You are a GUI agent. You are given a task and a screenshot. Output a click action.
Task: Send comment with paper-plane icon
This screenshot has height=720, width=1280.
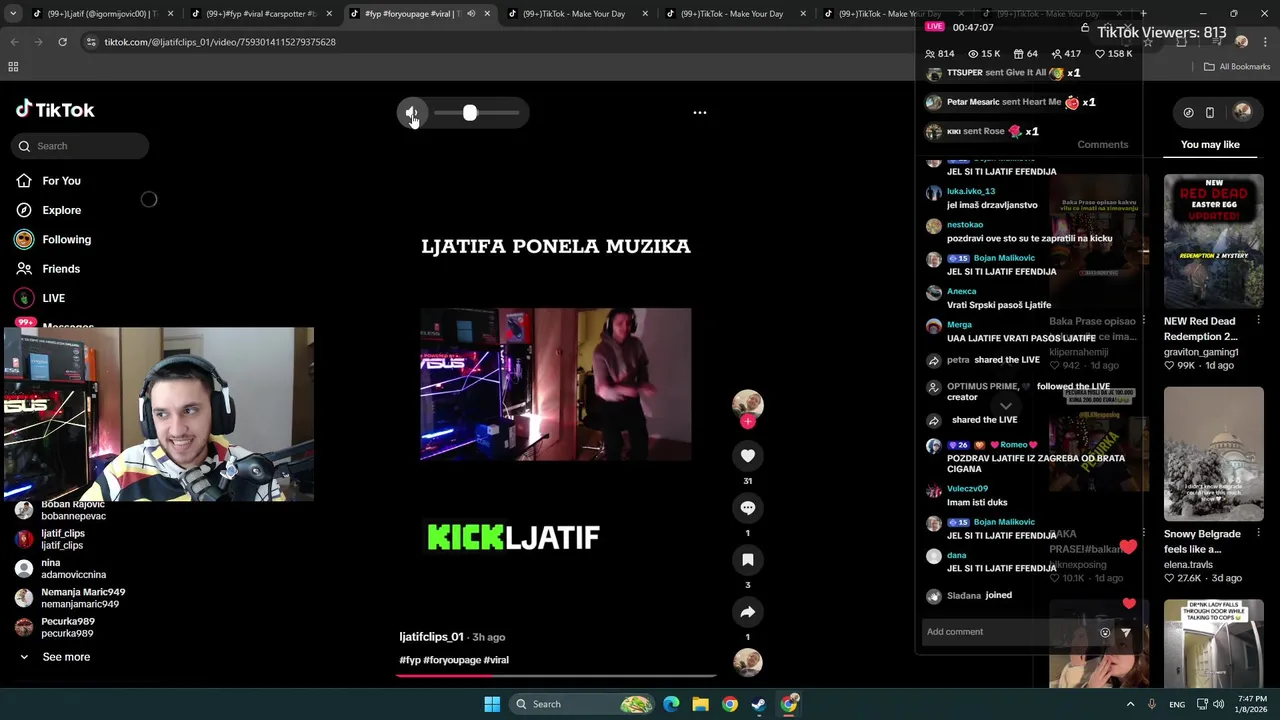pyautogui.click(x=1125, y=632)
